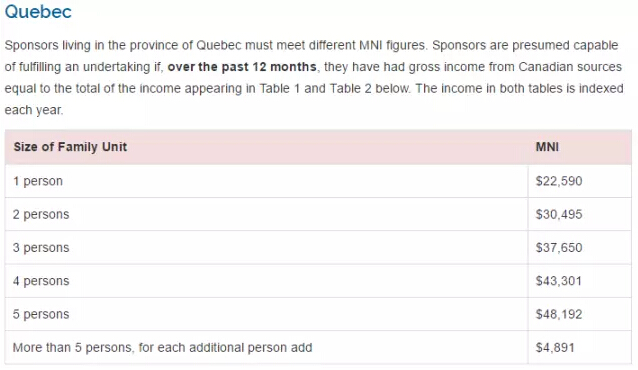This screenshot has width=638, height=370.
Task: Click the bold text over the past 12 months
Action: point(242,67)
